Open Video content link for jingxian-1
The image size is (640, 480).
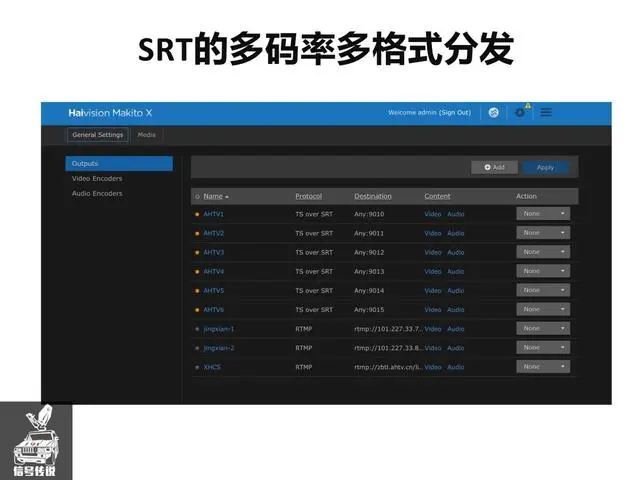point(433,329)
